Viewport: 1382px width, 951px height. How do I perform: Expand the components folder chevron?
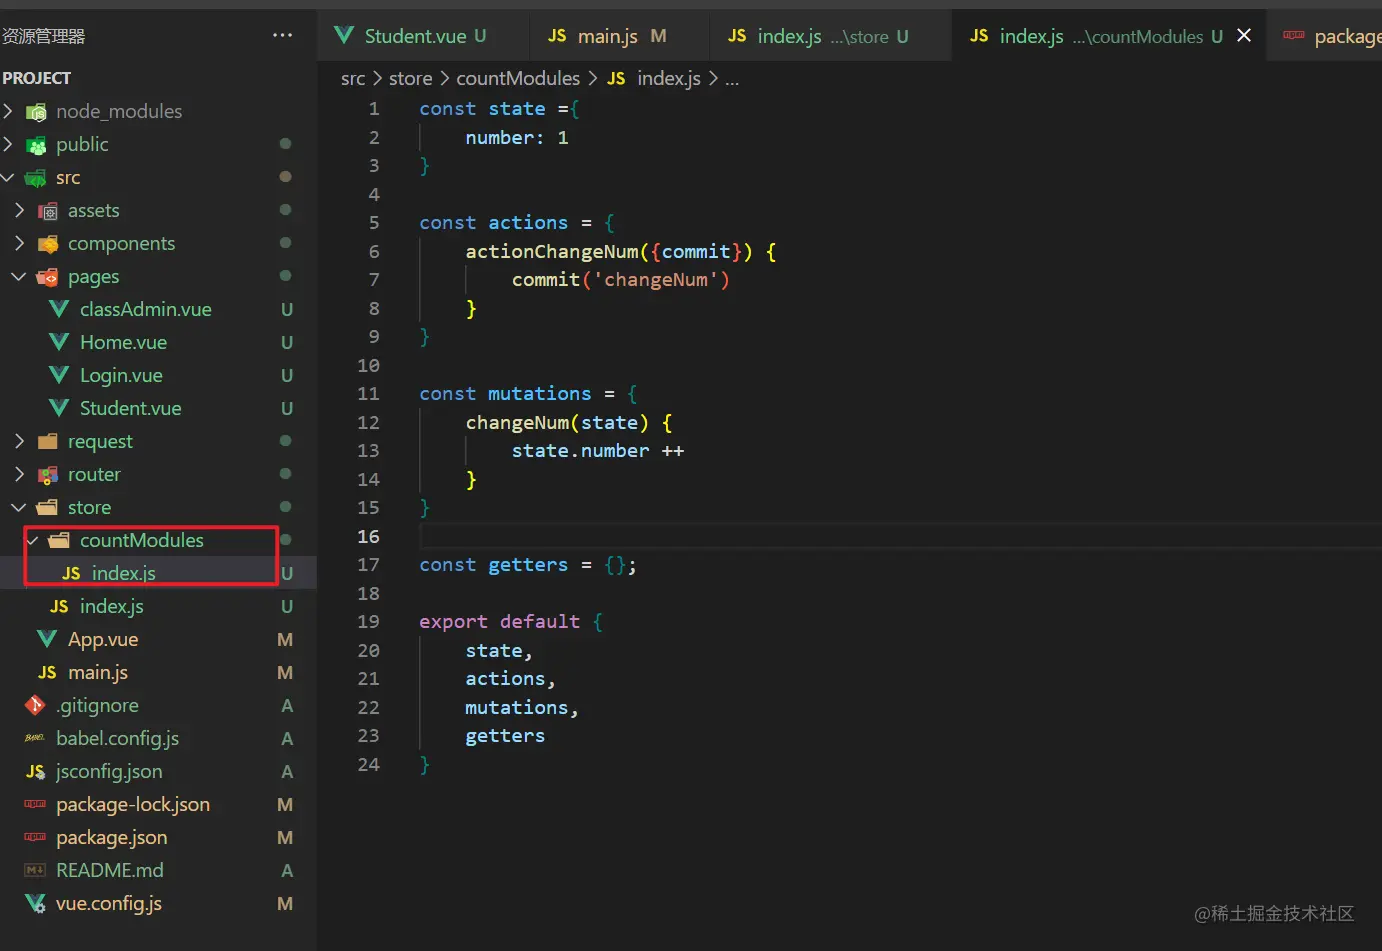[19, 243]
